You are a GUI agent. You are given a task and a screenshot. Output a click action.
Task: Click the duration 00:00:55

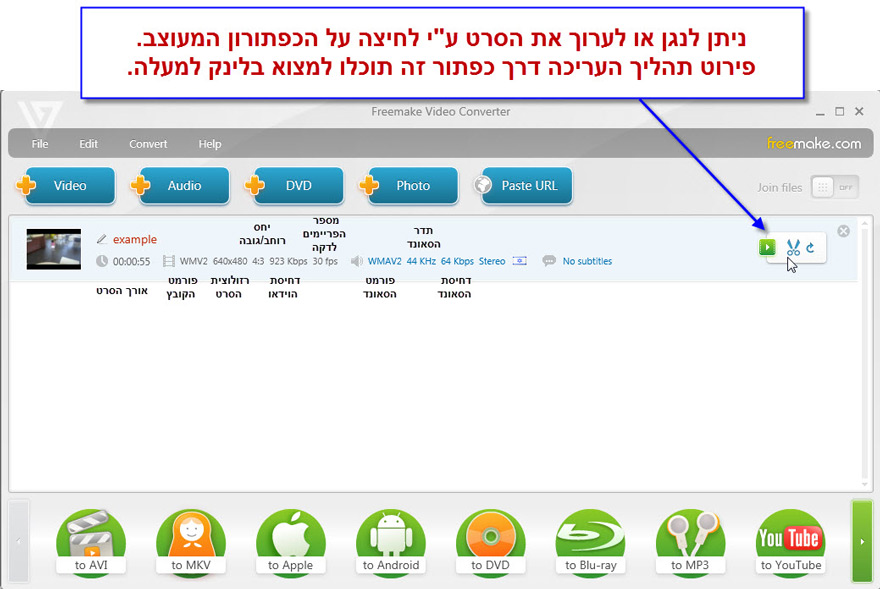click(131, 261)
